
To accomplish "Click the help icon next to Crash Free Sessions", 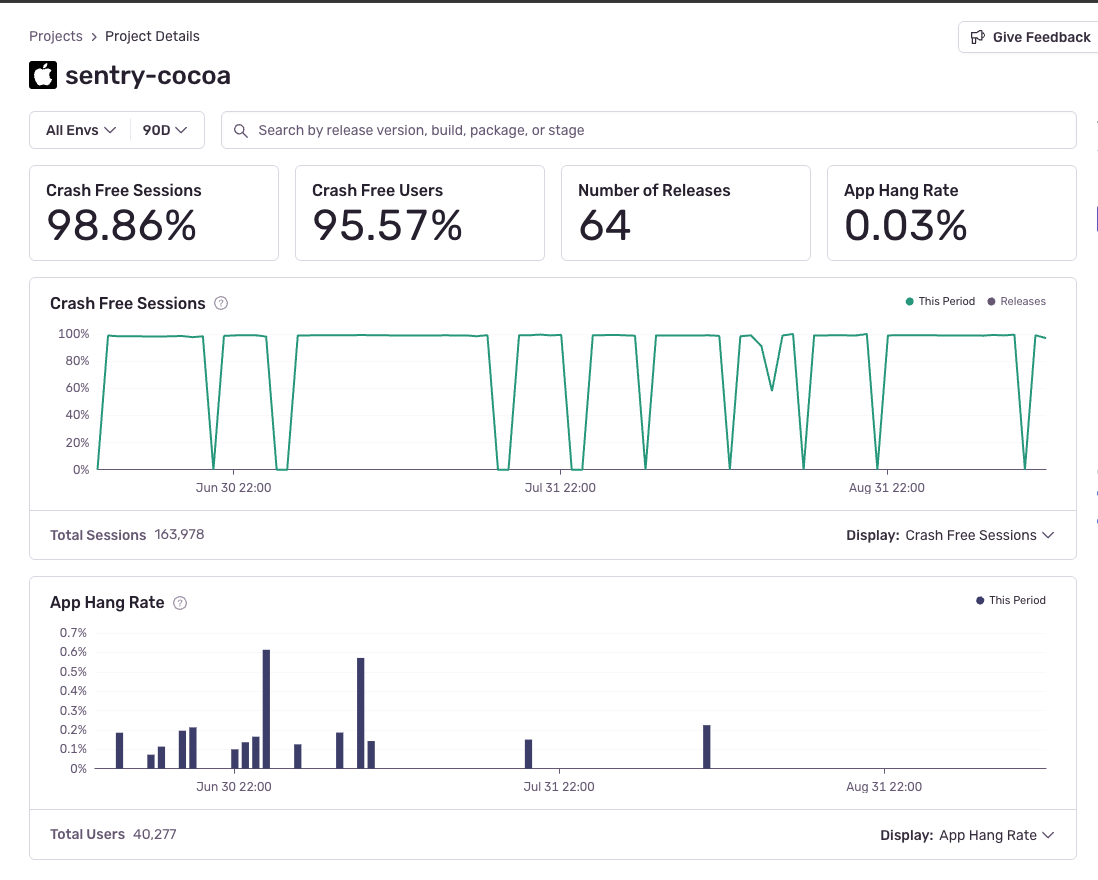I will [221, 303].
